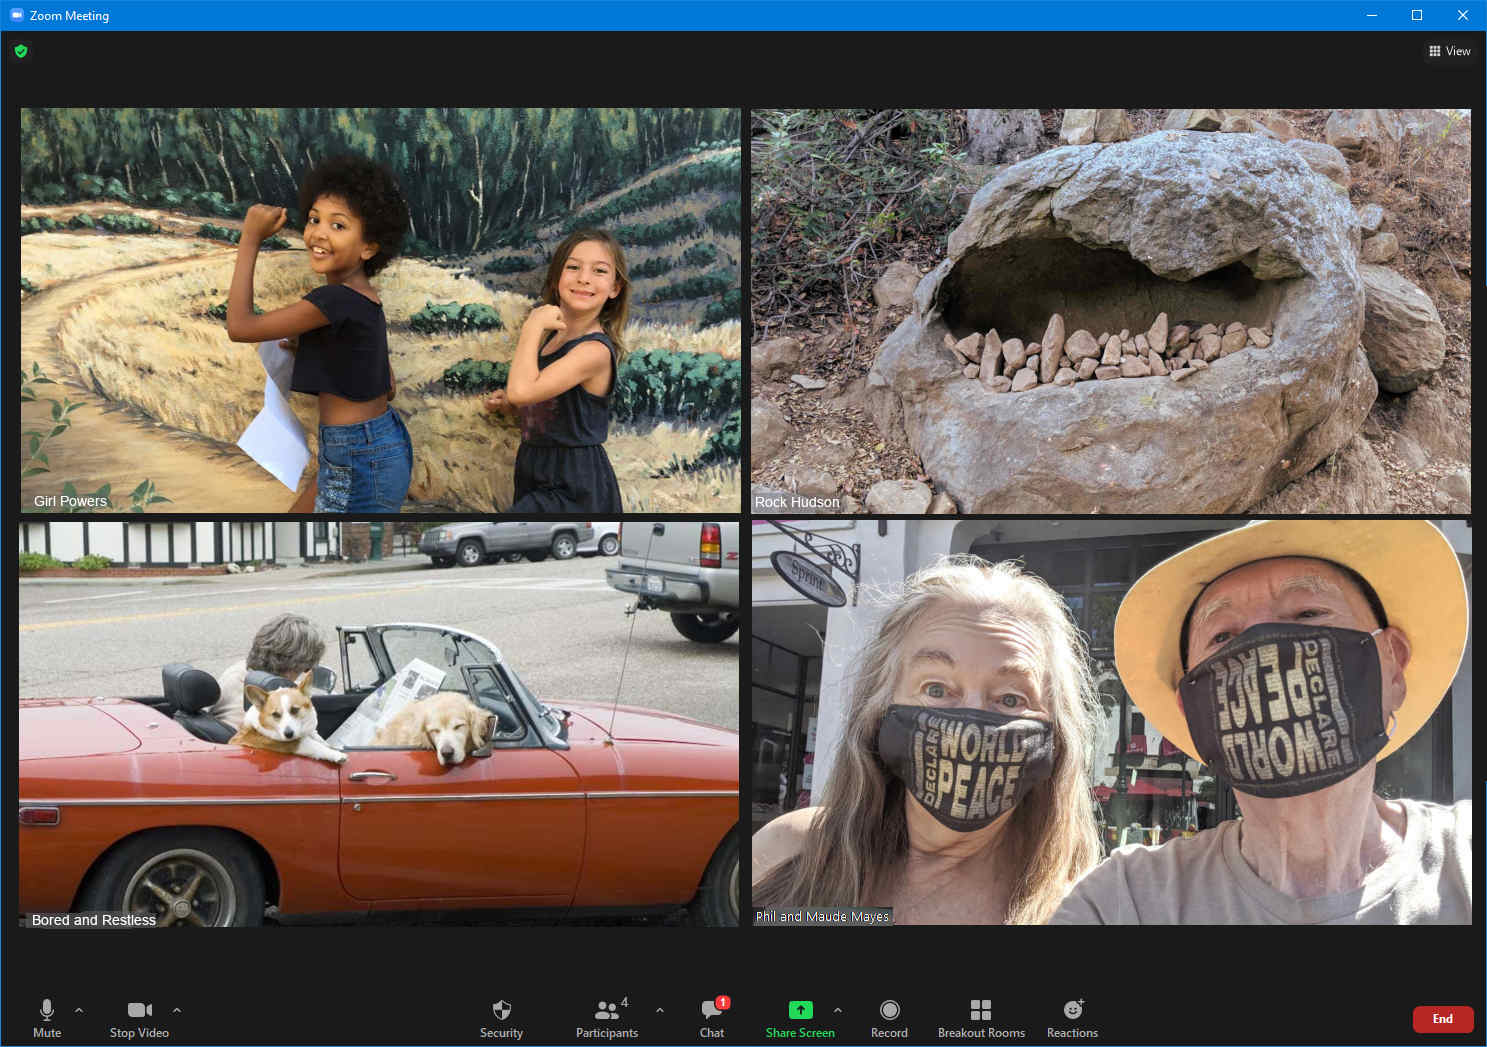
Task: Click the 'Rock Hudson' name label
Action: pos(797,502)
